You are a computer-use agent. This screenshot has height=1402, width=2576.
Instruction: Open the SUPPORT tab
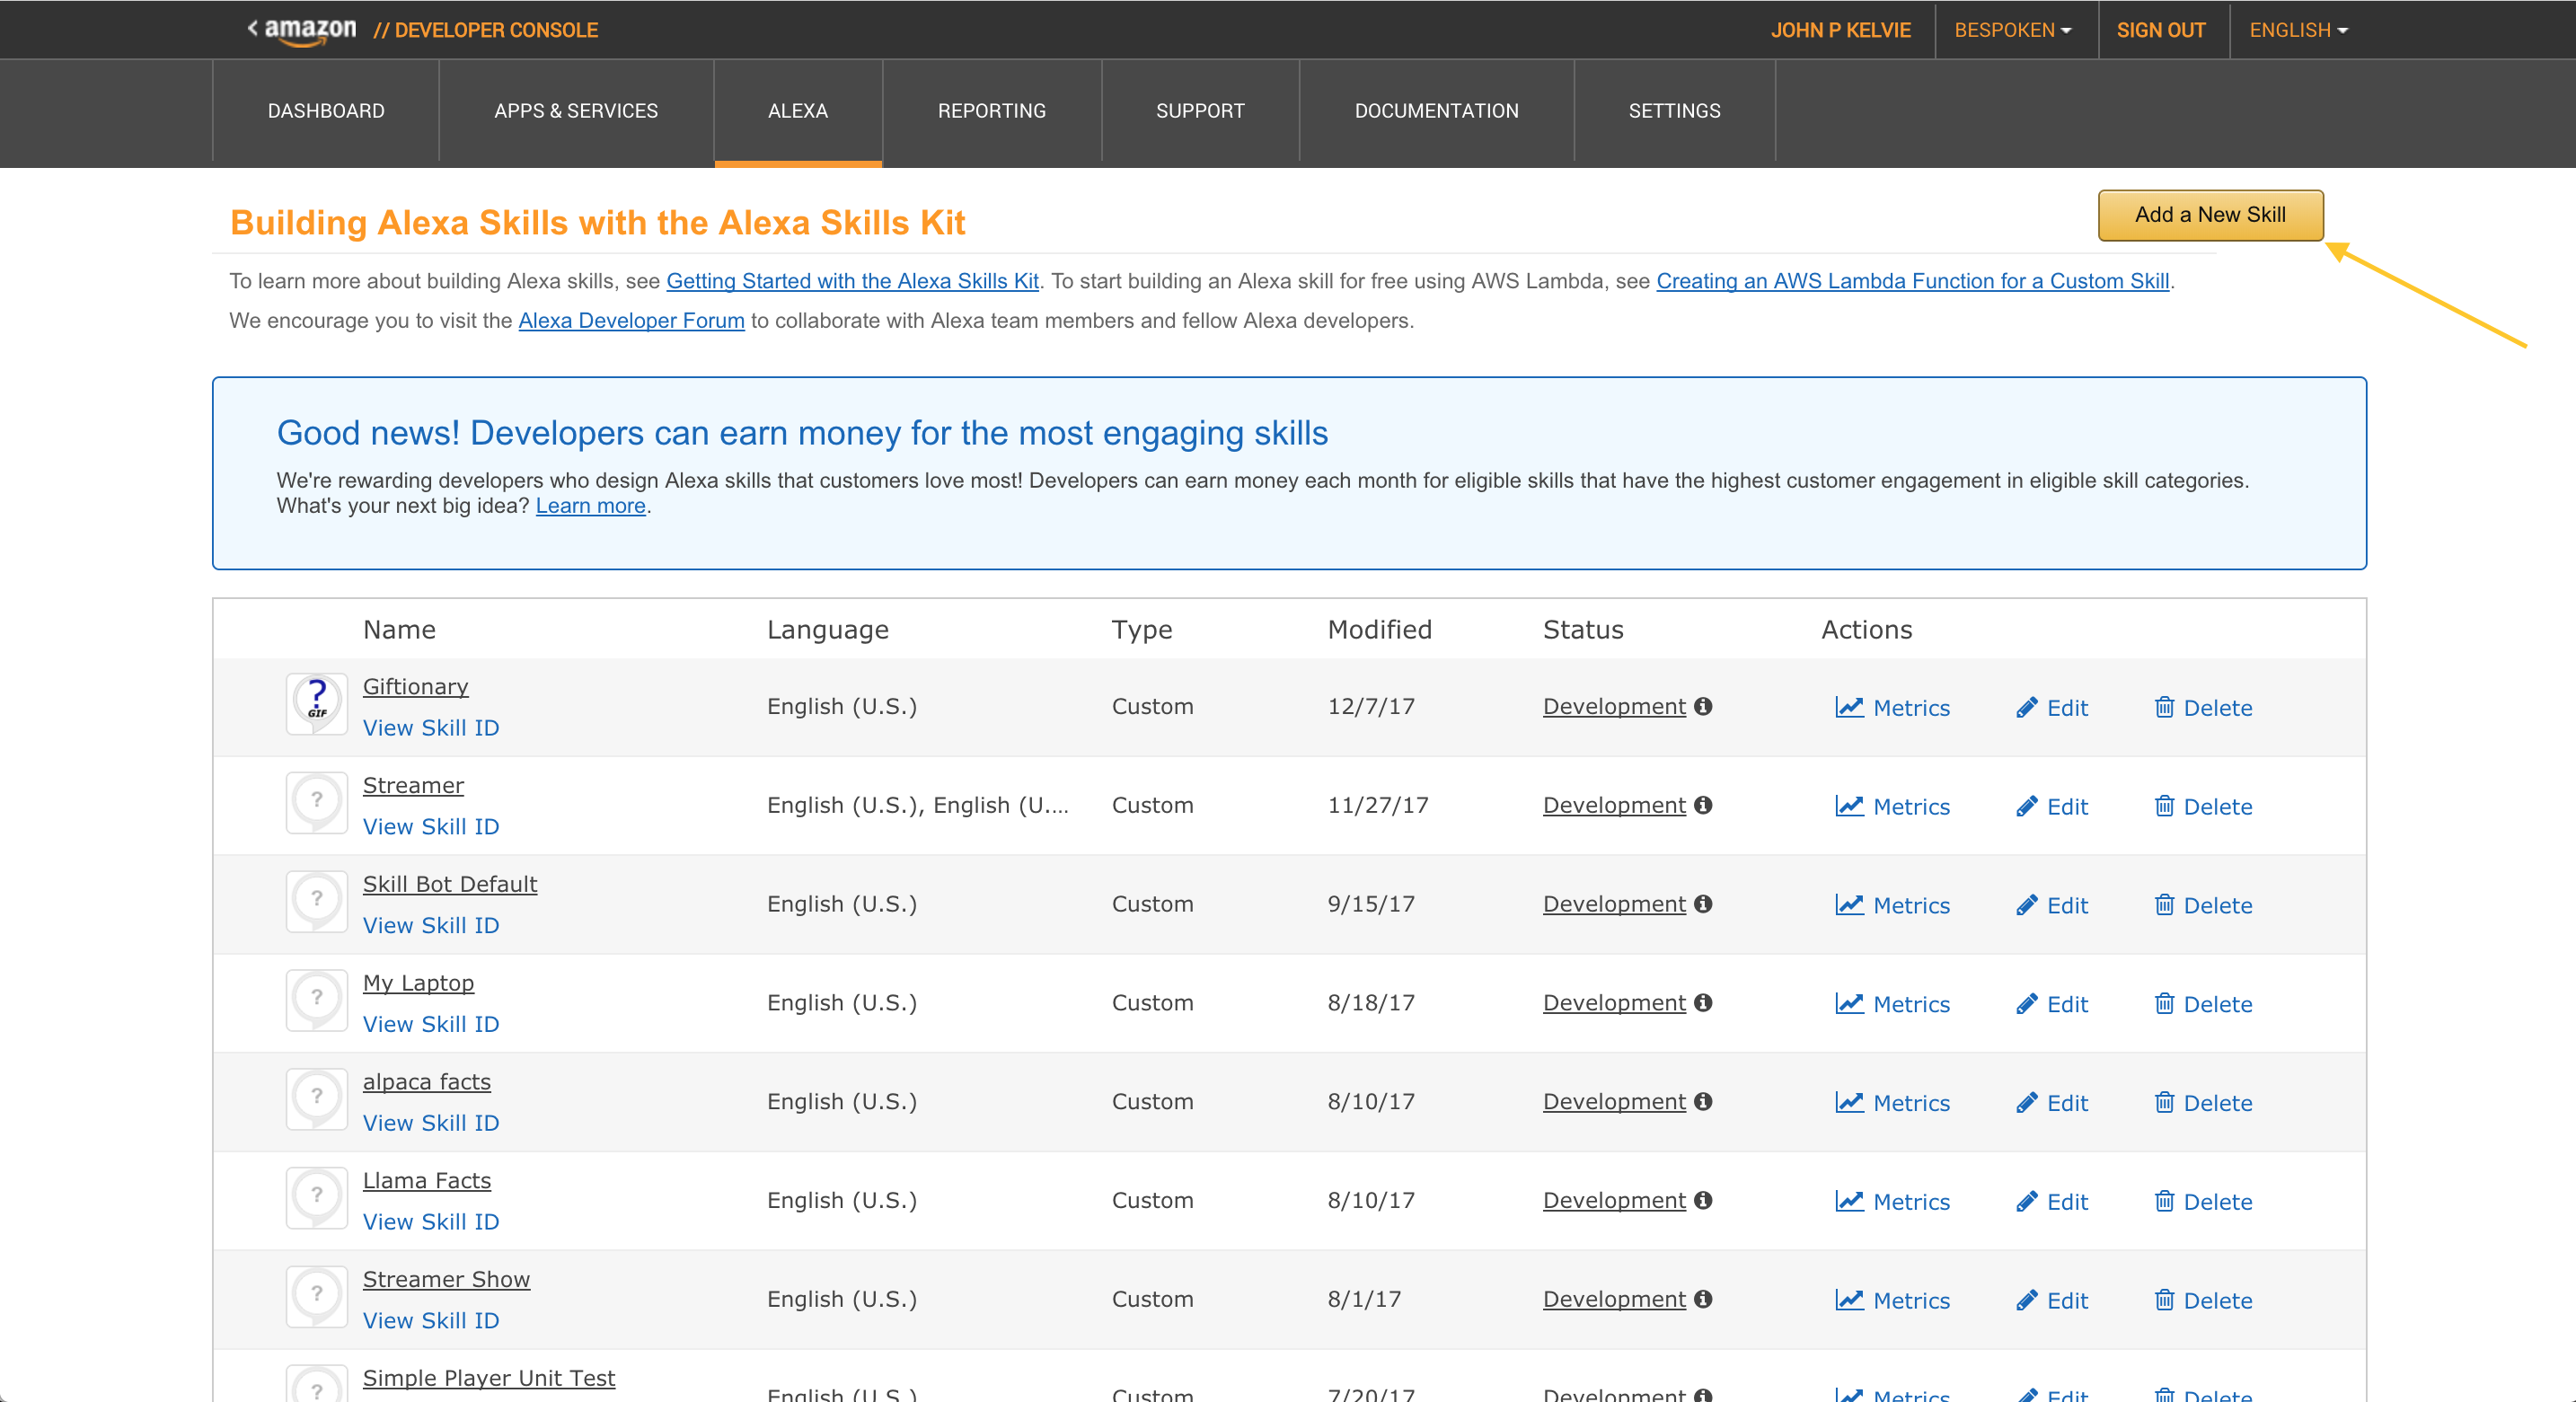(1200, 111)
